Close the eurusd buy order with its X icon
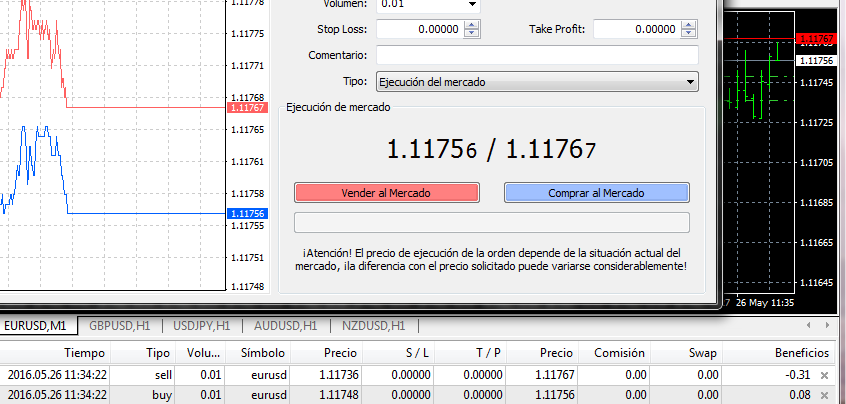The width and height of the screenshot is (846, 404). click(825, 395)
